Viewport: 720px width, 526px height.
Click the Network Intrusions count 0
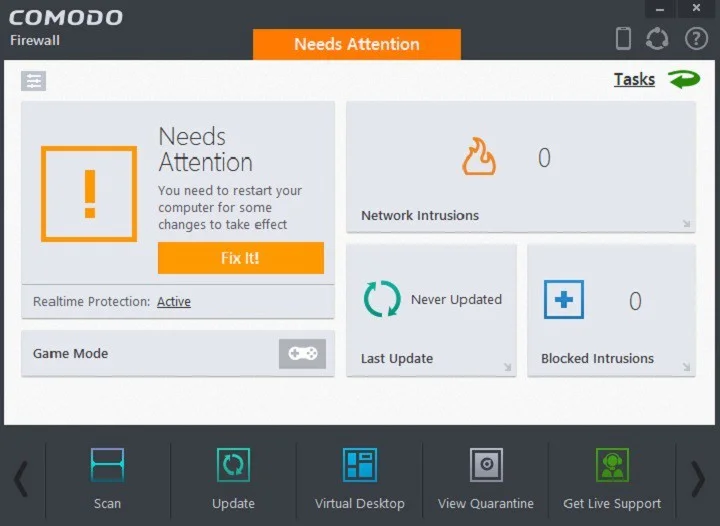544,157
